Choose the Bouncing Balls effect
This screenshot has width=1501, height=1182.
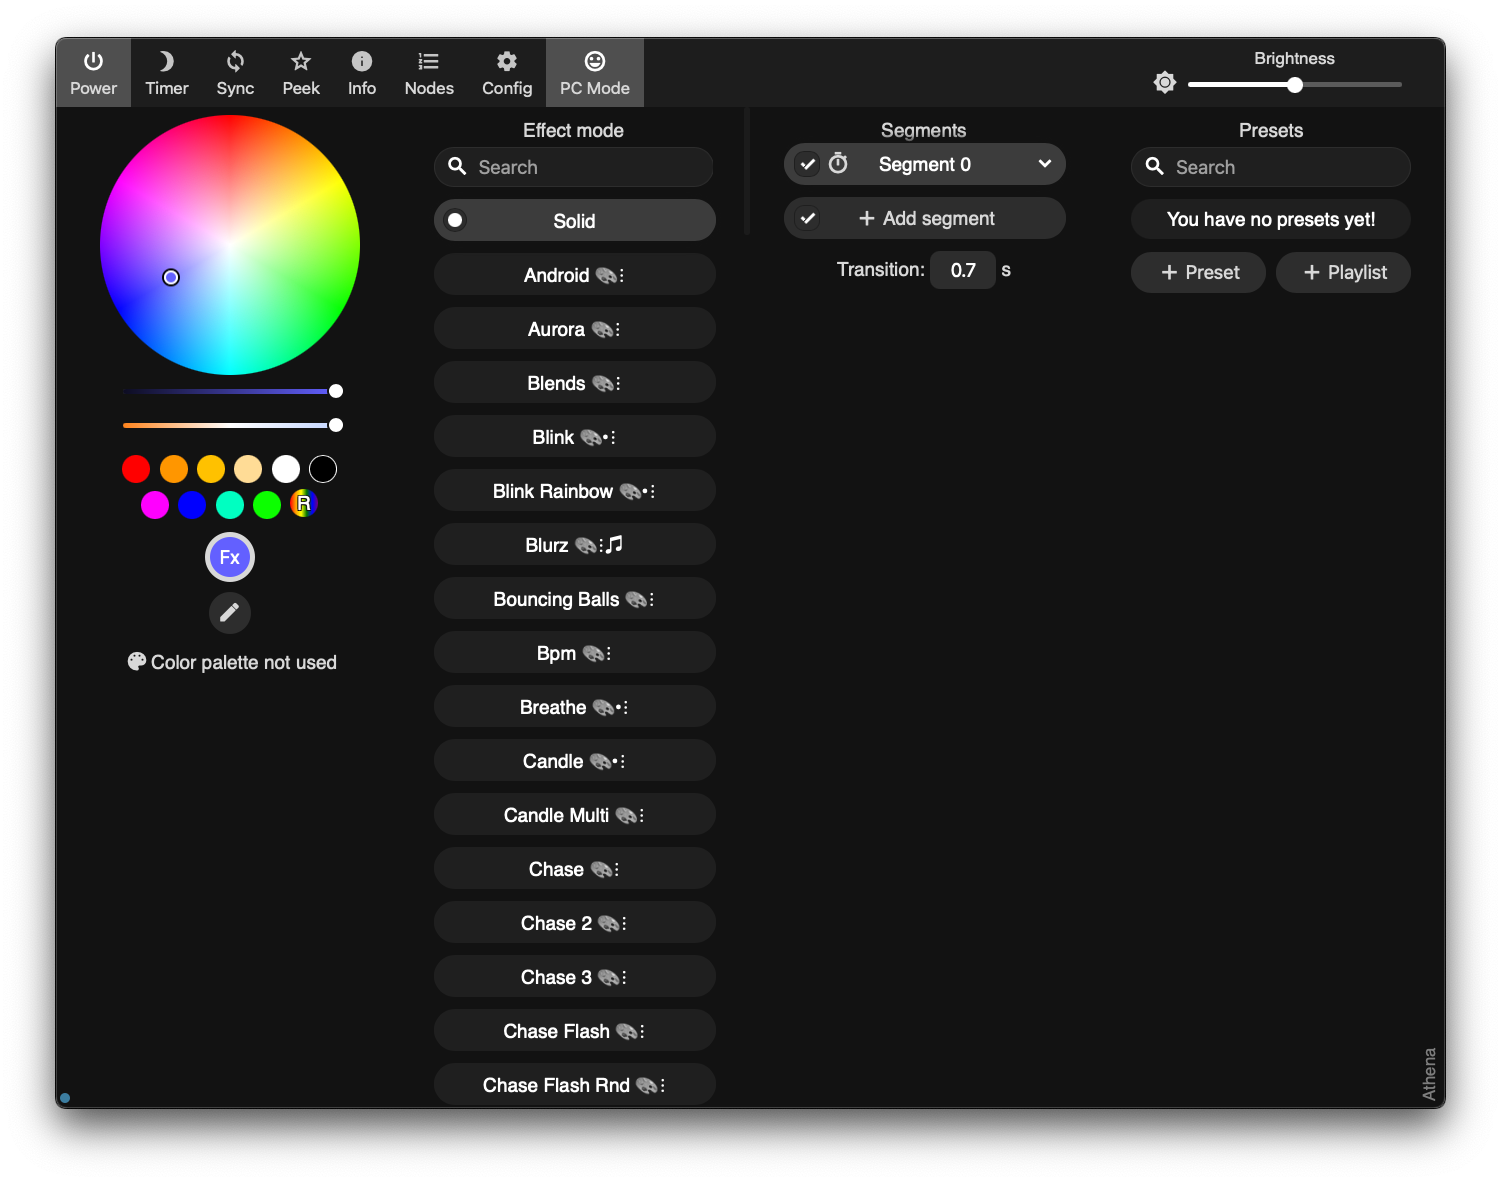(573, 599)
